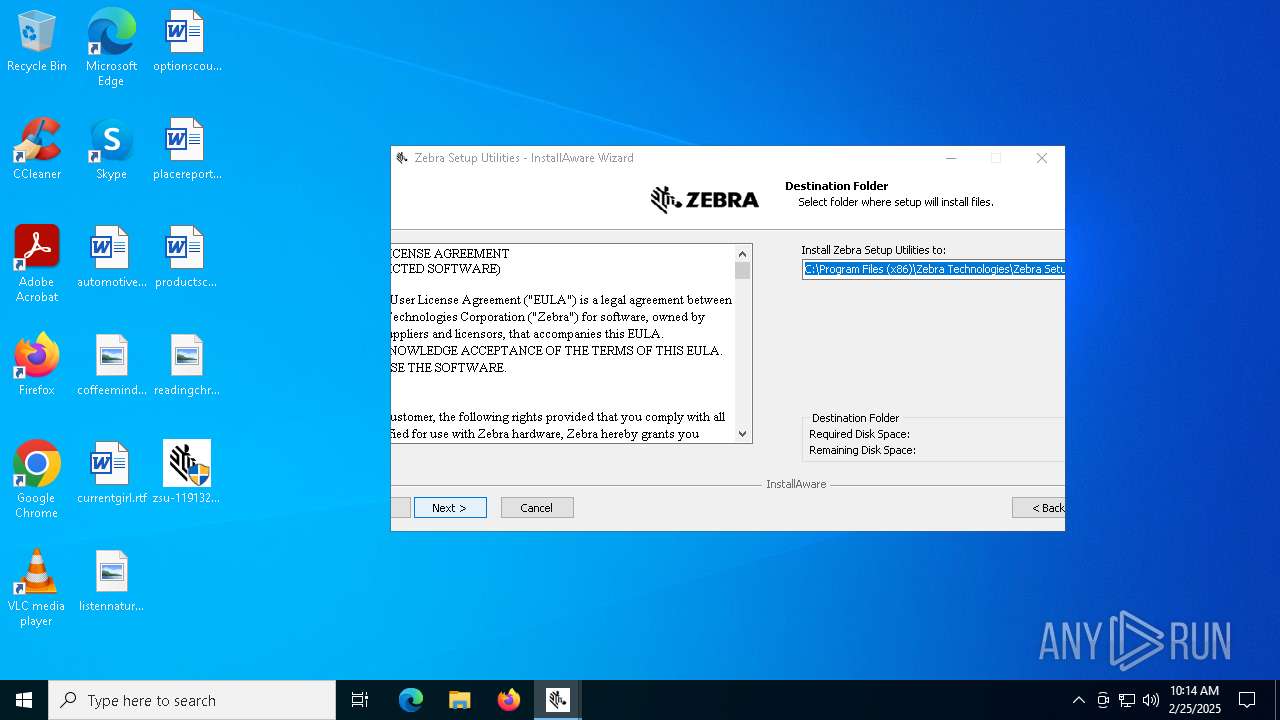Screen dimensions: 1280x720
Task: Select placereport... Word document on desktop
Action: point(187,150)
